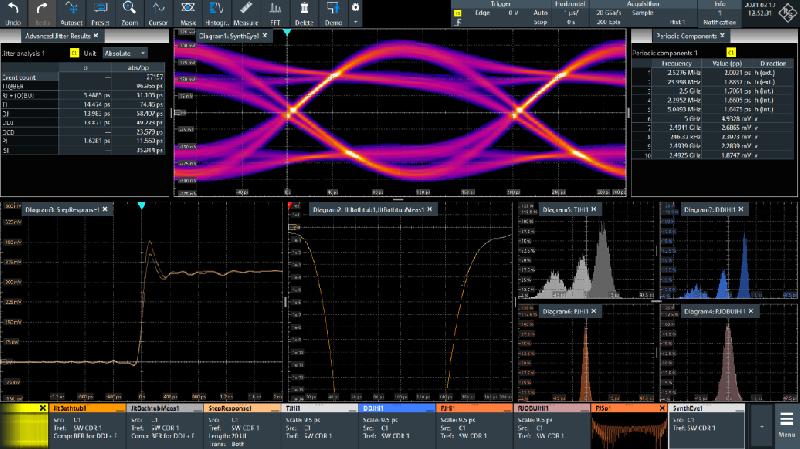Close the Advanced Jitter Results tab
800x449 pixels.
(x=96, y=36)
